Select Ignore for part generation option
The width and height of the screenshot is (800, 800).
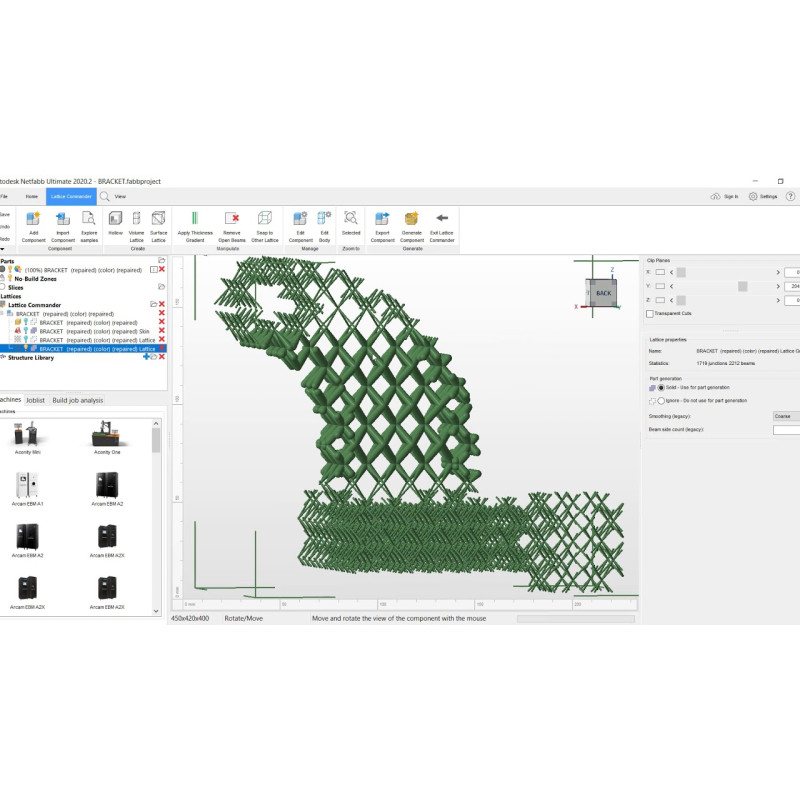[x=661, y=400]
